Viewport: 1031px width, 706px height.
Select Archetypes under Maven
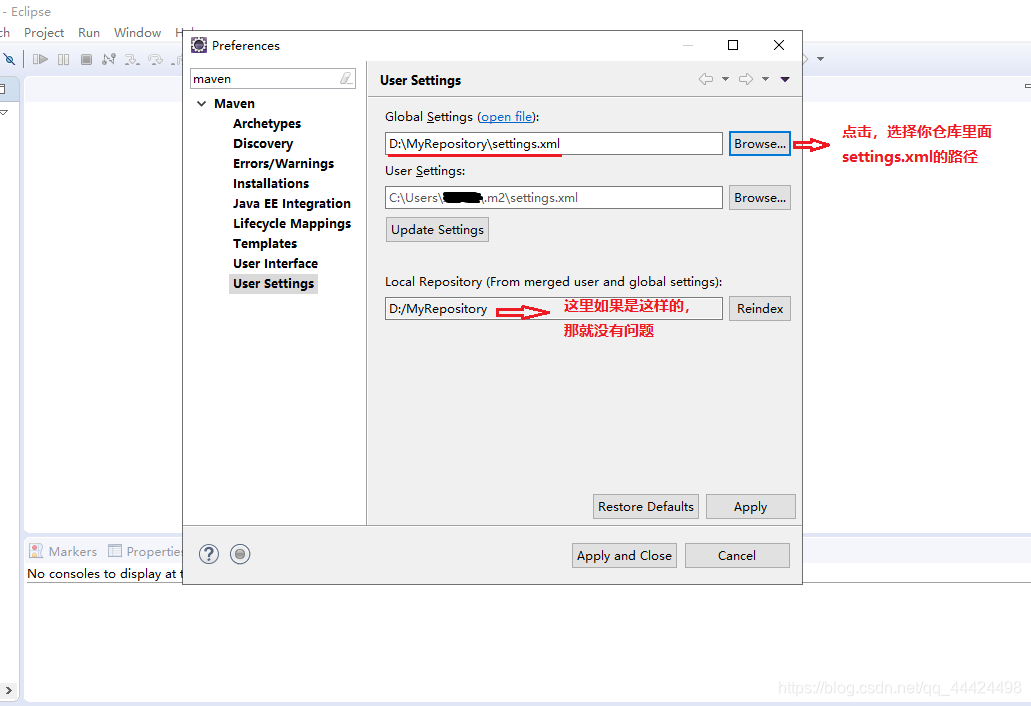[267, 124]
